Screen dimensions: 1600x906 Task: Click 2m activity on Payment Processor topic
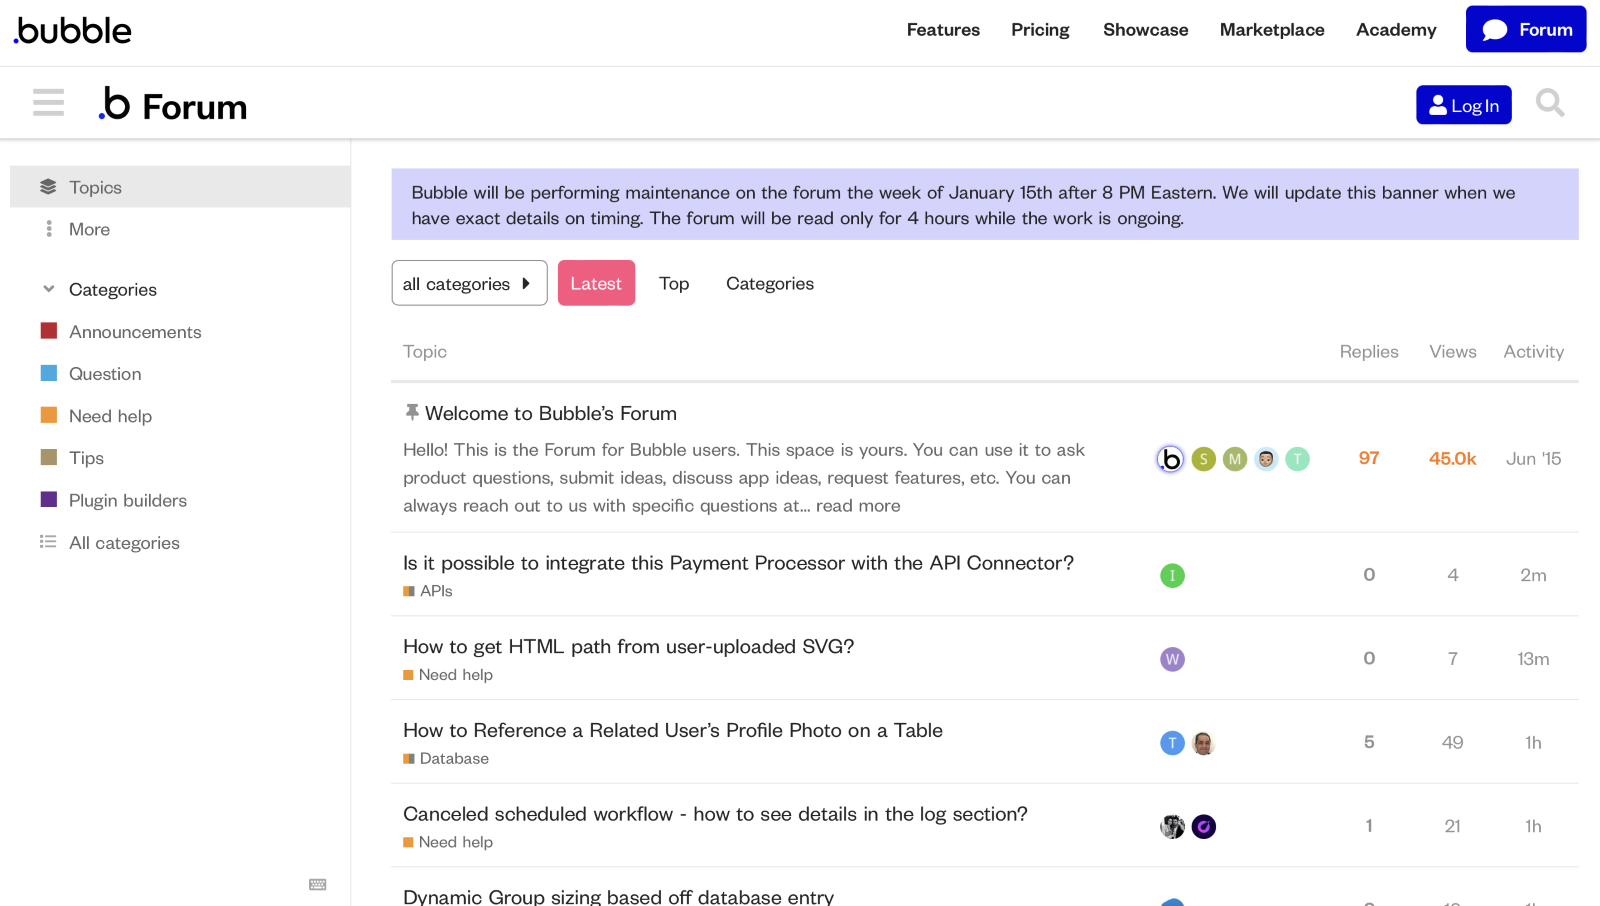1533,575
